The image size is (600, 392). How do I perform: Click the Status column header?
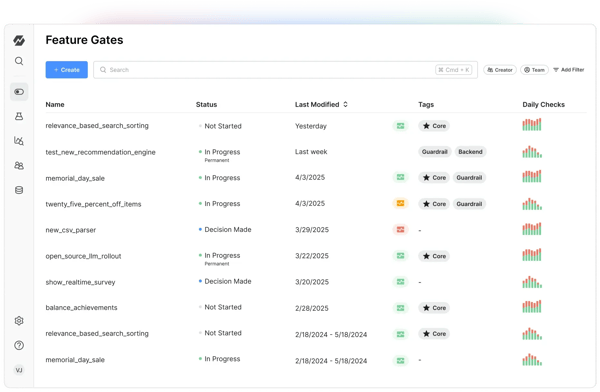[206, 105]
